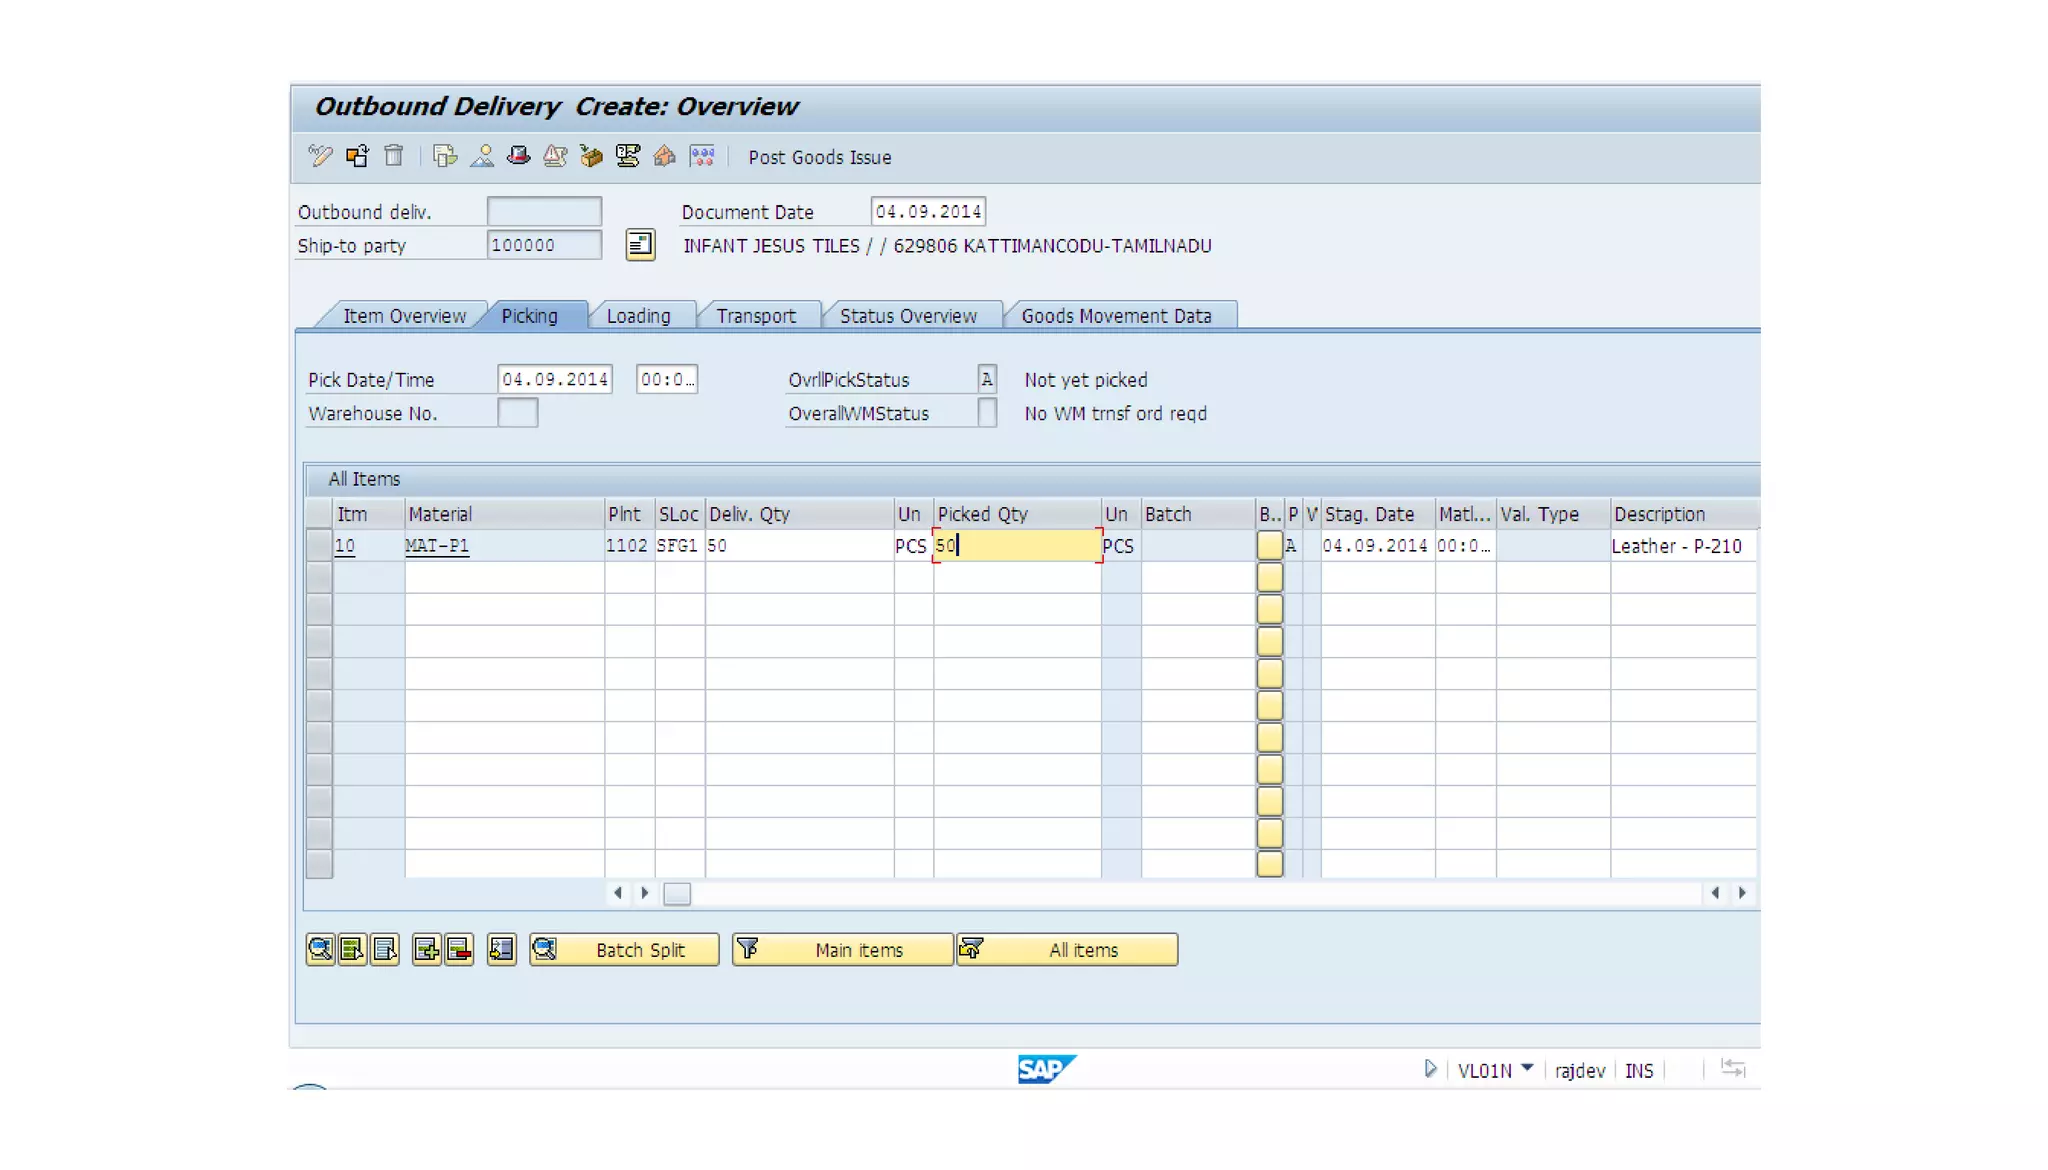This screenshot has height=1170, width=2048.
Task: Click the pack box icon
Action: point(591,156)
